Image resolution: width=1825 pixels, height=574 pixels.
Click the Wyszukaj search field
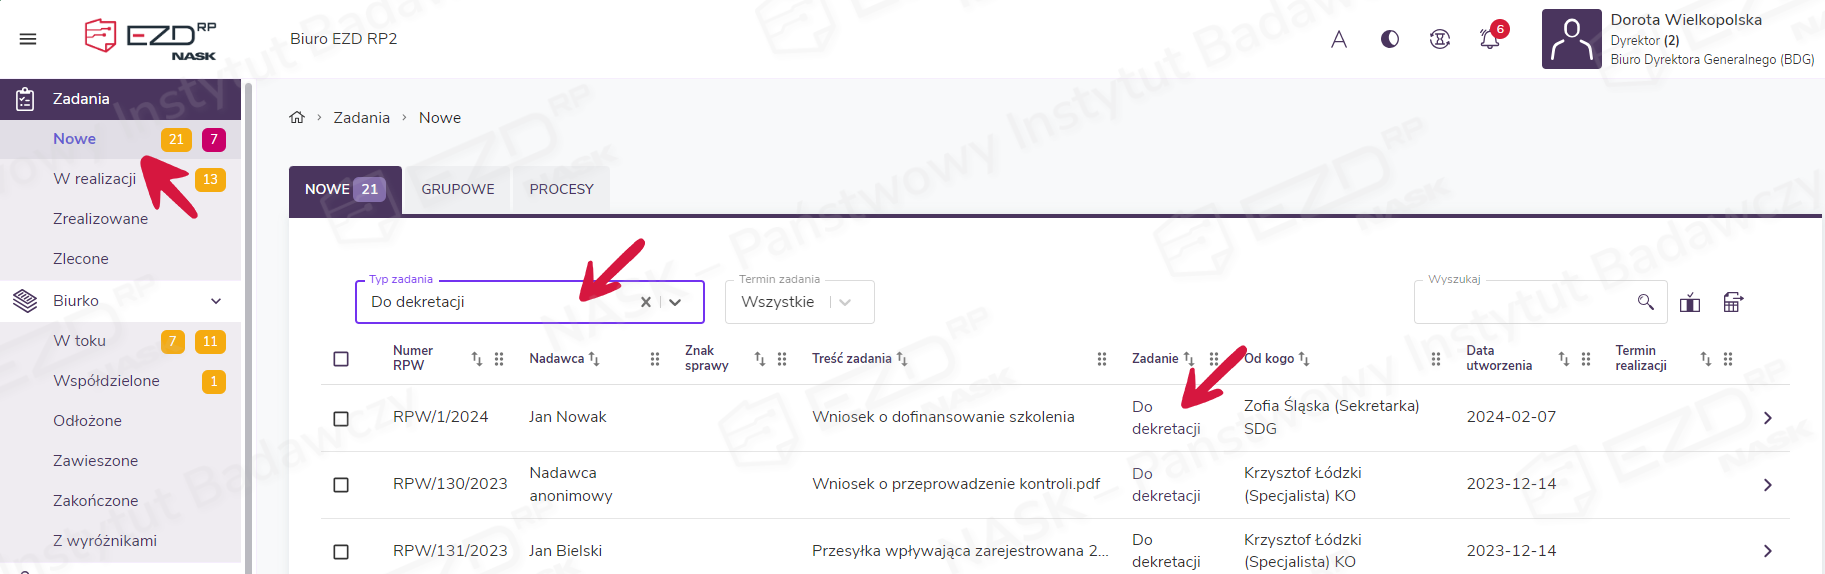point(1525,303)
